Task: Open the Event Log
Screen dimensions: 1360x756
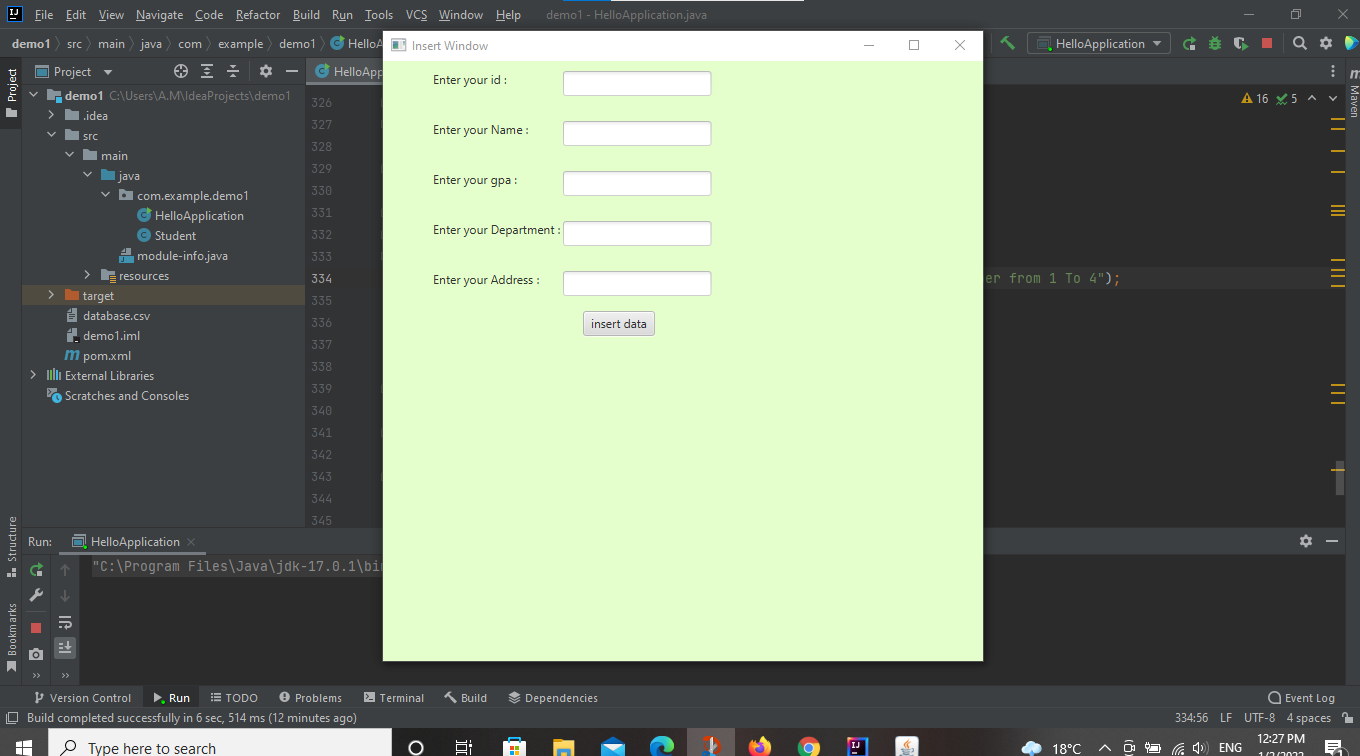Action: [x=1301, y=698]
